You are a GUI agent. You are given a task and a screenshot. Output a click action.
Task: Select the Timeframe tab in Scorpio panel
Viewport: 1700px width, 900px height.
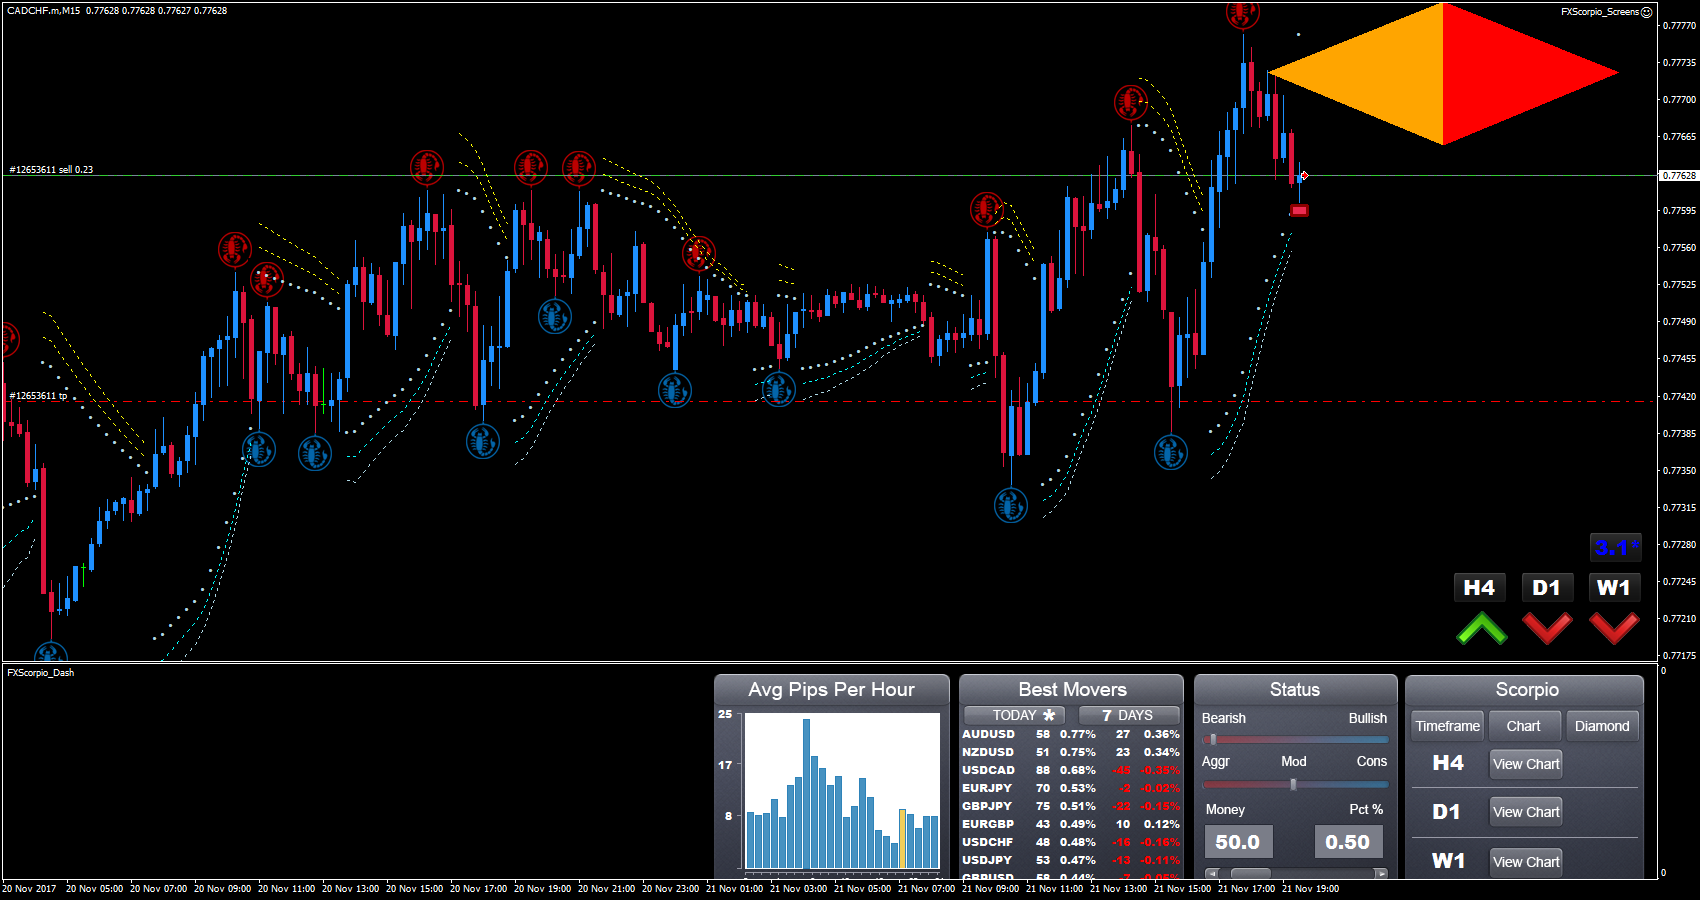pyautogui.click(x=1447, y=726)
